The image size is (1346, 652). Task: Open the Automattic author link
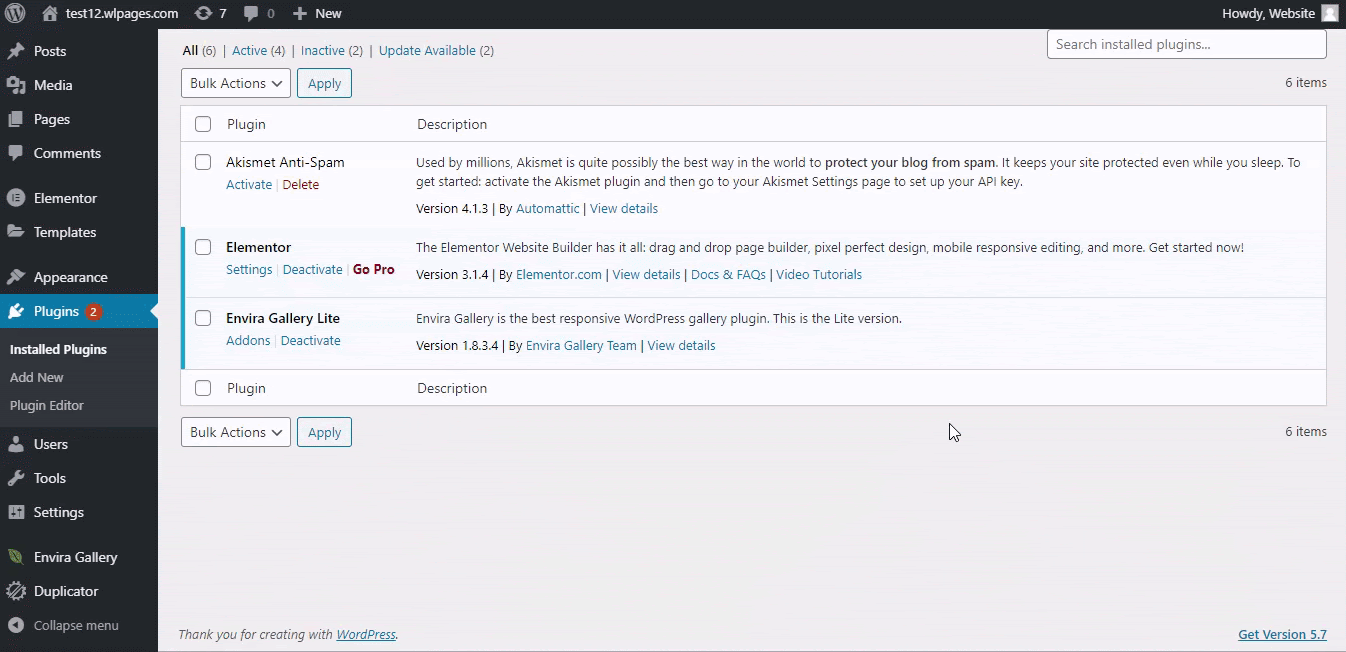[548, 208]
